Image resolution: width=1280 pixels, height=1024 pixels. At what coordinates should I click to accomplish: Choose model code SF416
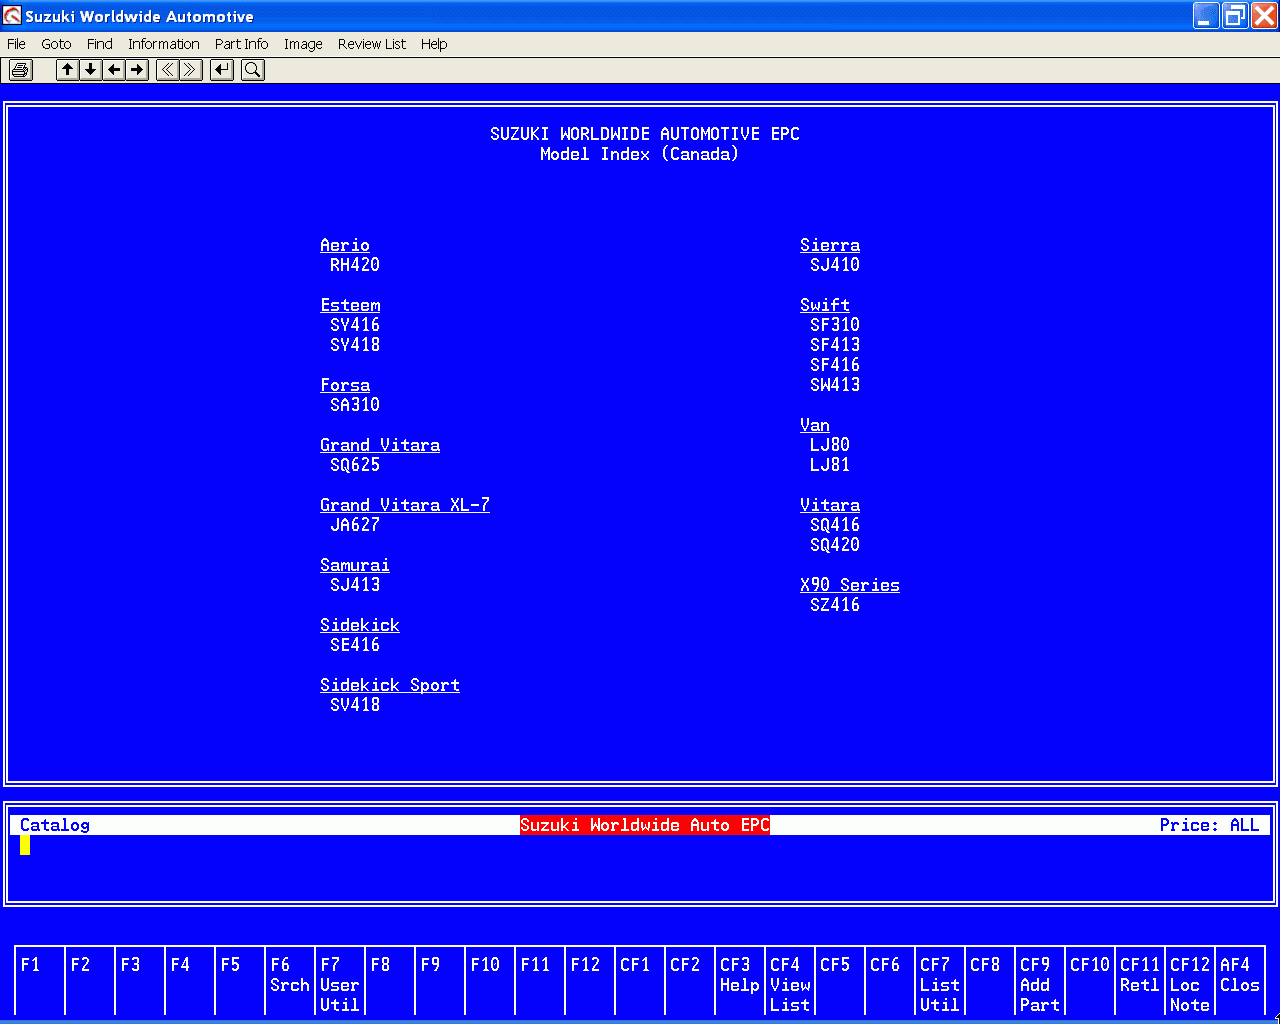(x=835, y=365)
